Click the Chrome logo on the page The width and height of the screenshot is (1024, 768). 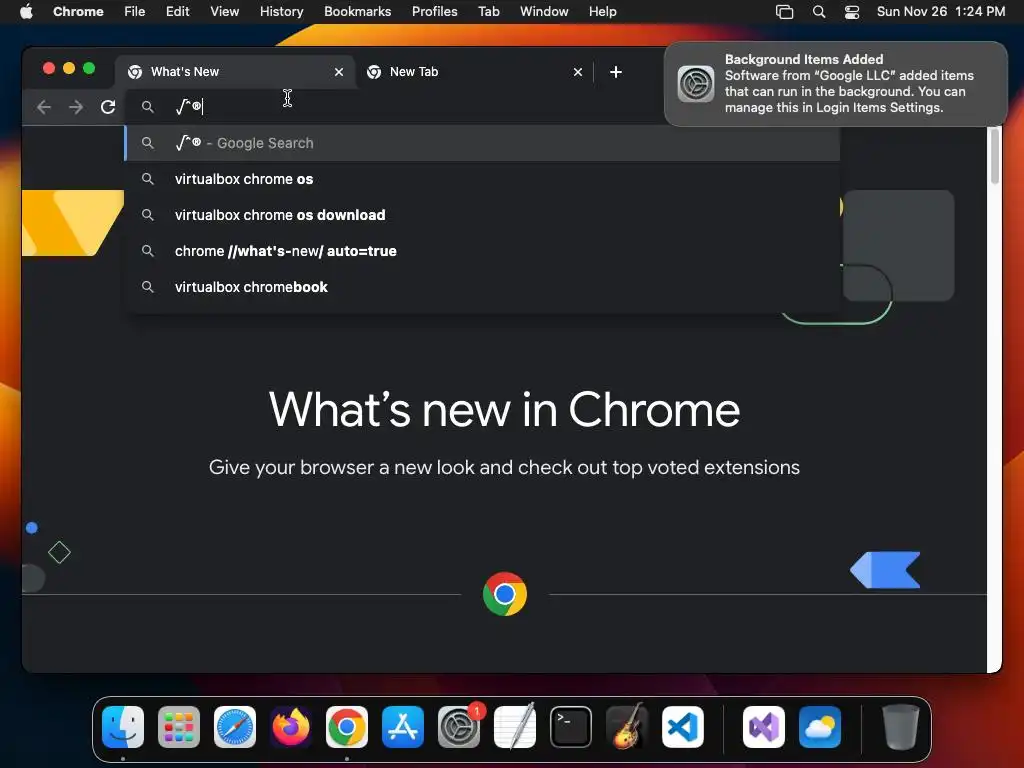click(505, 594)
